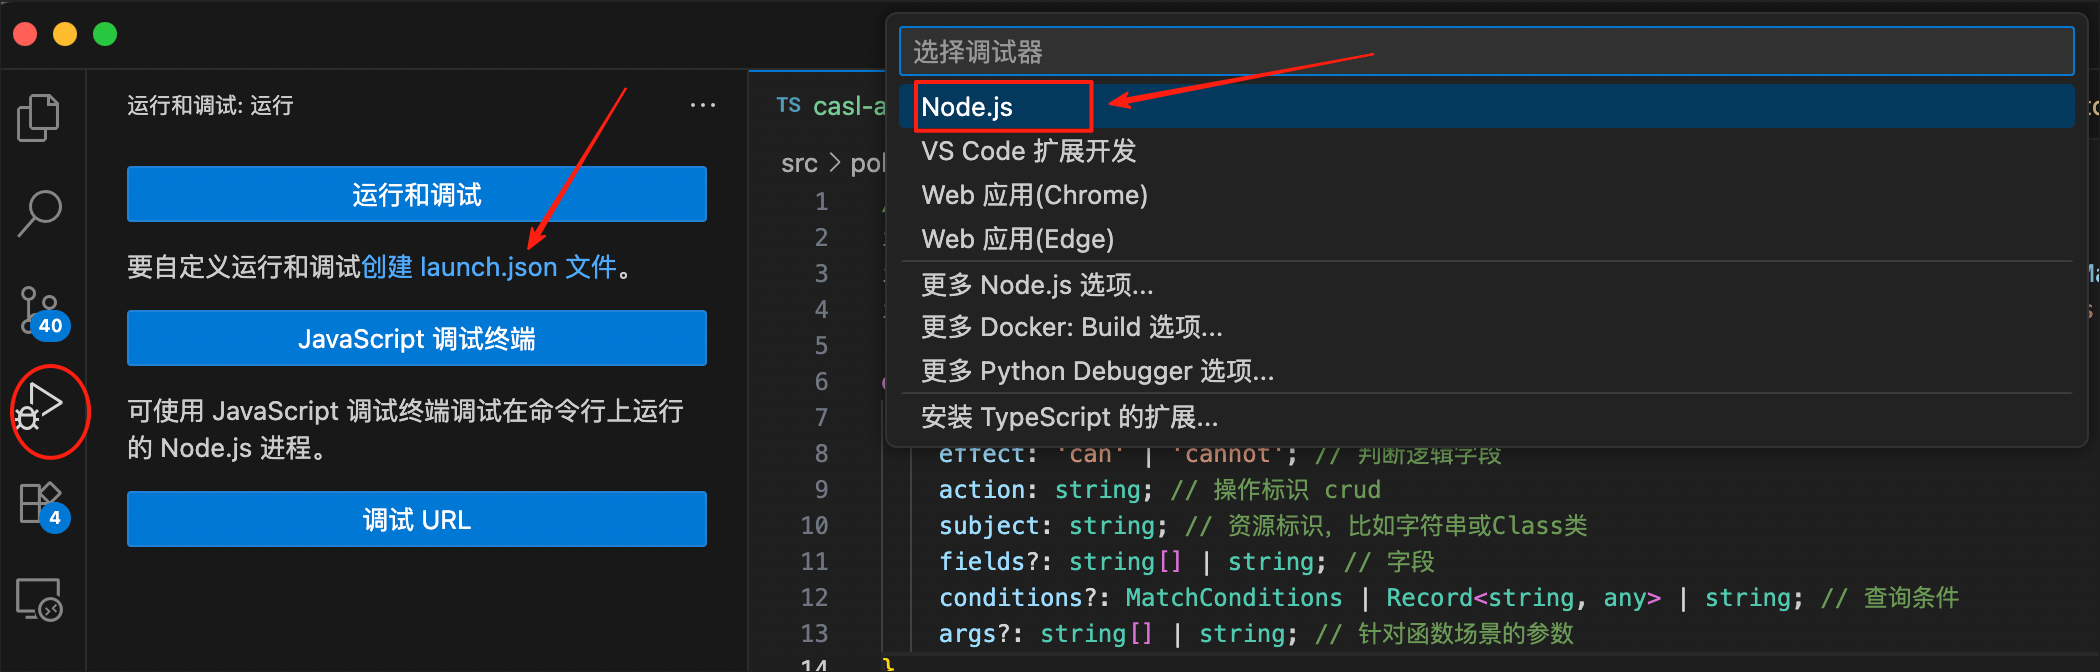Click the 'action' property in code
2100x672 pixels.
pos(982,489)
